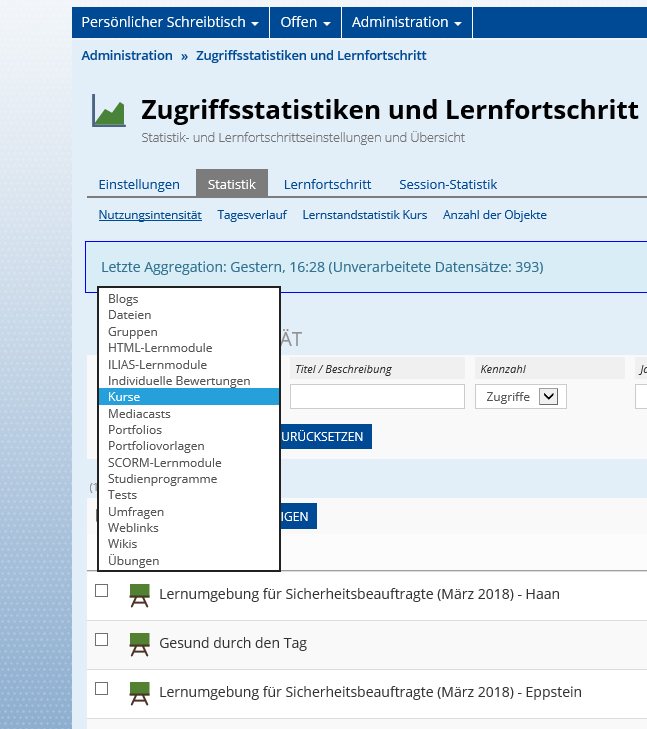The width and height of the screenshot is (647, 729).
Task: Open the 'Administration' top menu dropdown
Action: pos(406,22)
